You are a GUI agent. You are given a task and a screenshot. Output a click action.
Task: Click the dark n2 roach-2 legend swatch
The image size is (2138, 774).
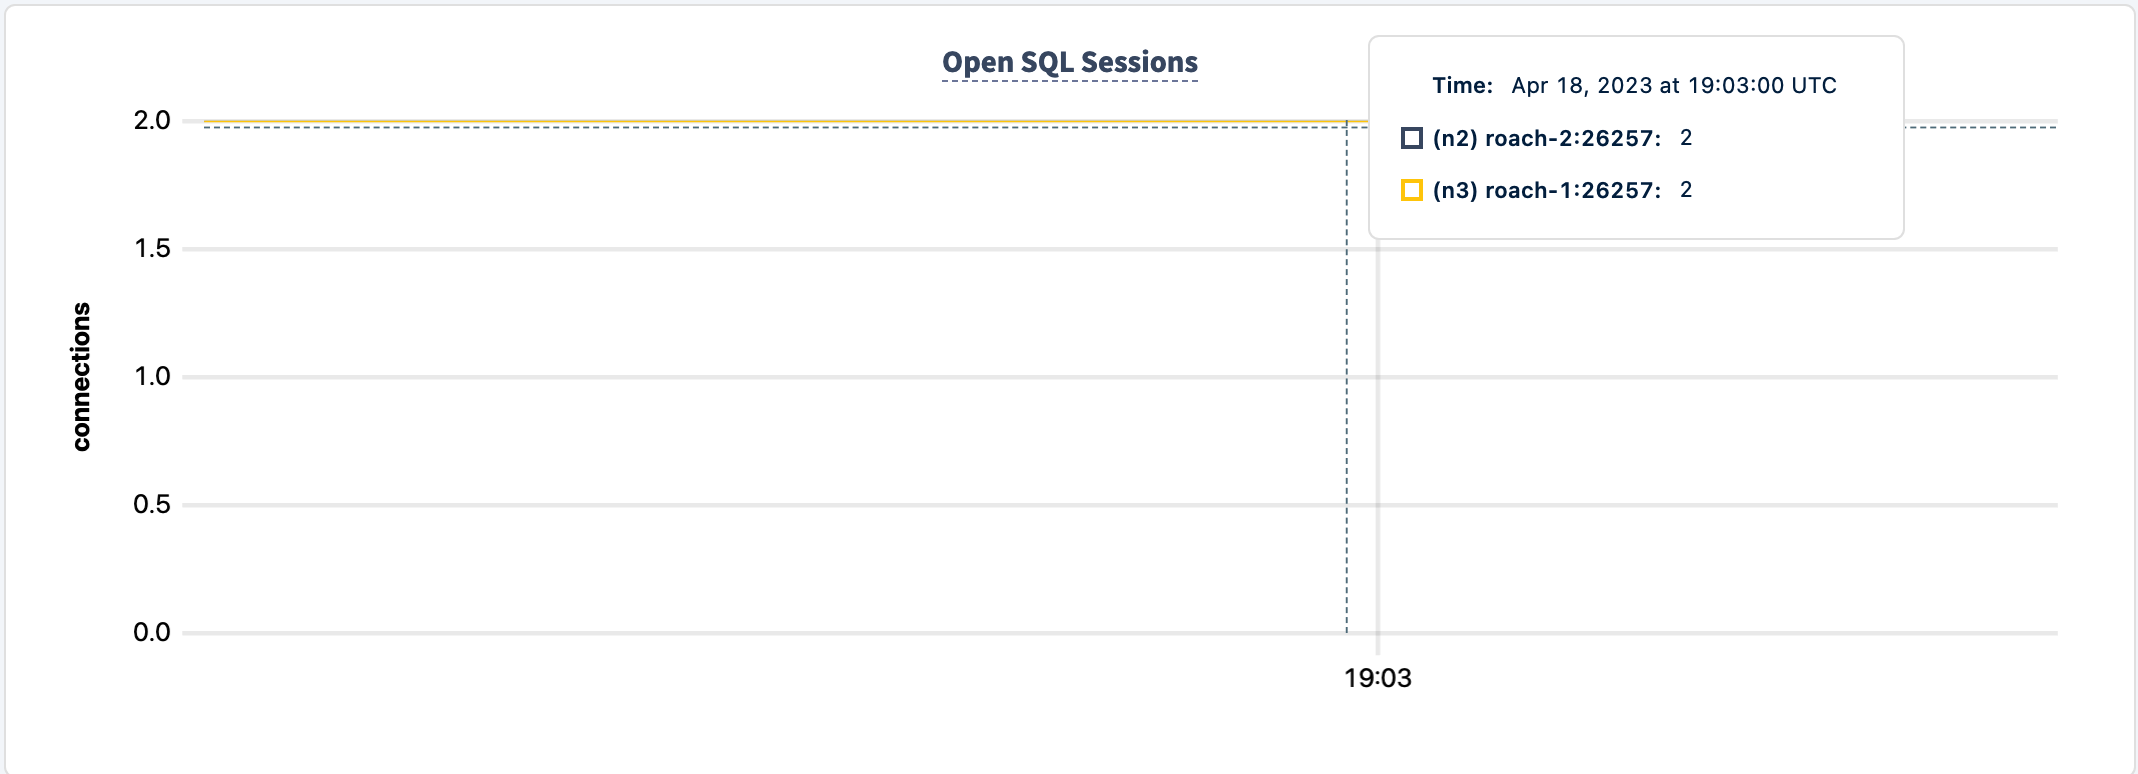[1411, 138]
